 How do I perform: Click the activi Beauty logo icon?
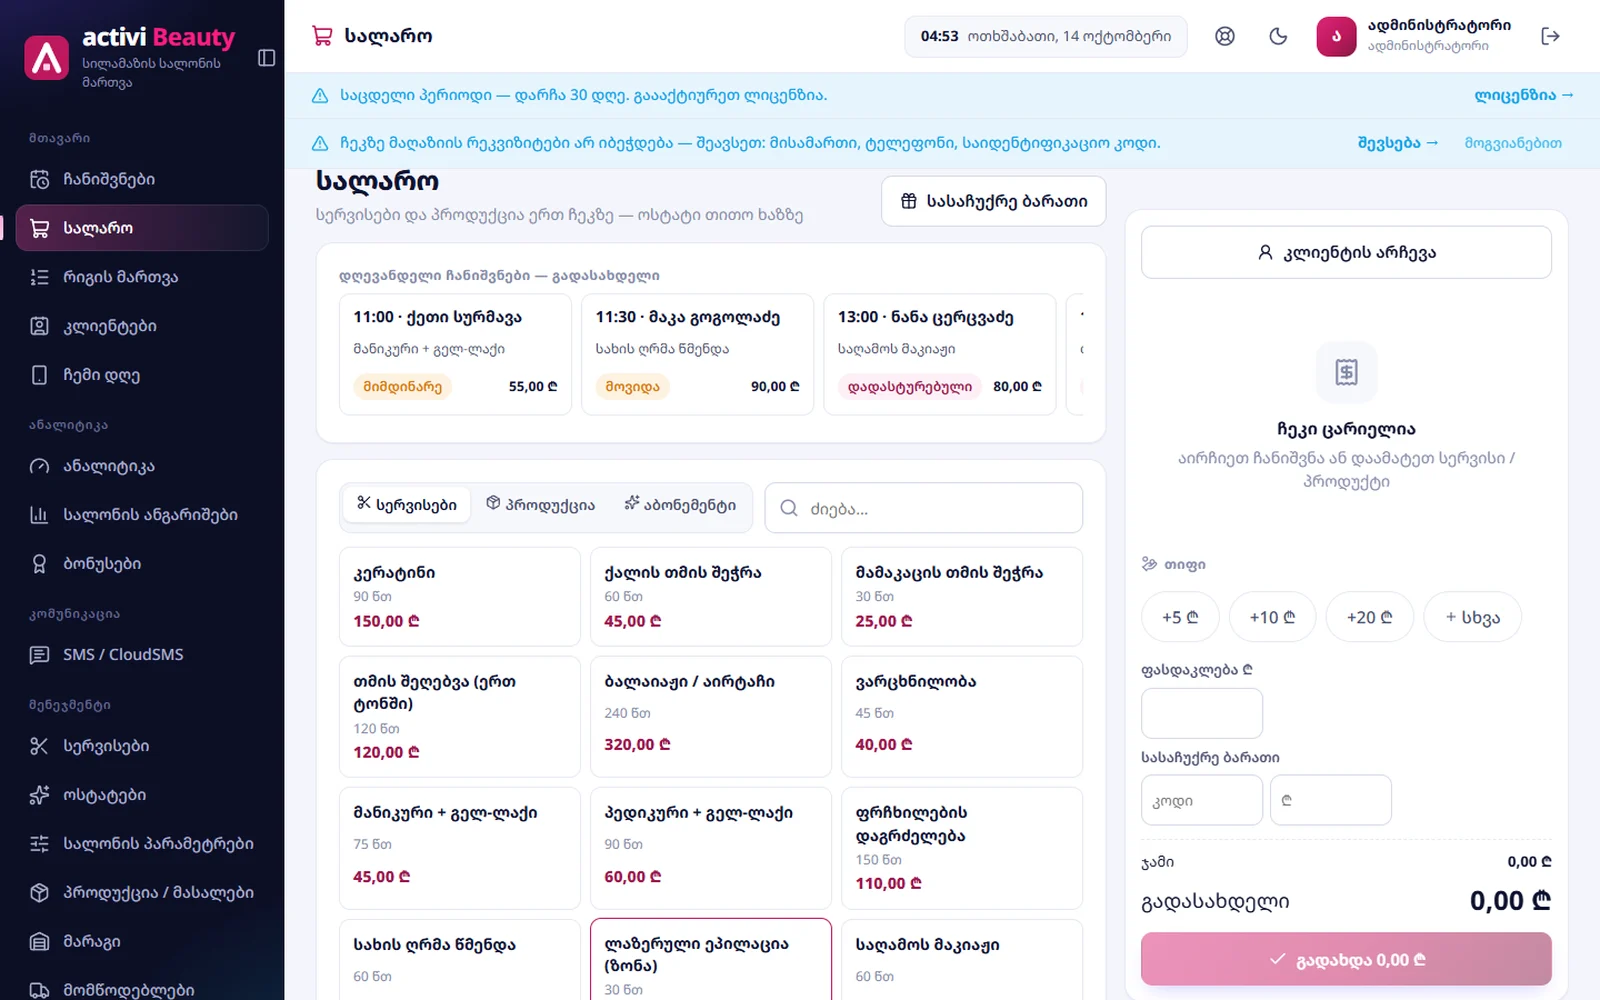point(47,58)
